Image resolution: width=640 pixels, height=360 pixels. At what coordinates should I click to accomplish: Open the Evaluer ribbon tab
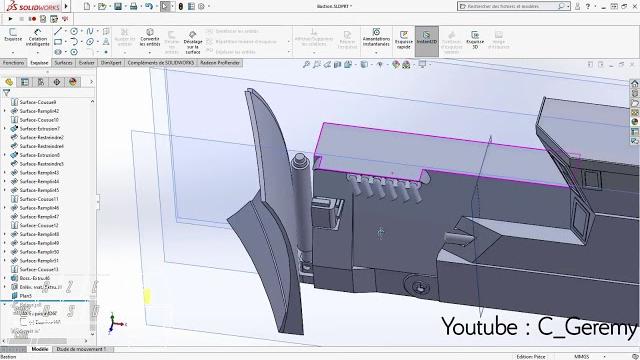(x=87, y=63)
